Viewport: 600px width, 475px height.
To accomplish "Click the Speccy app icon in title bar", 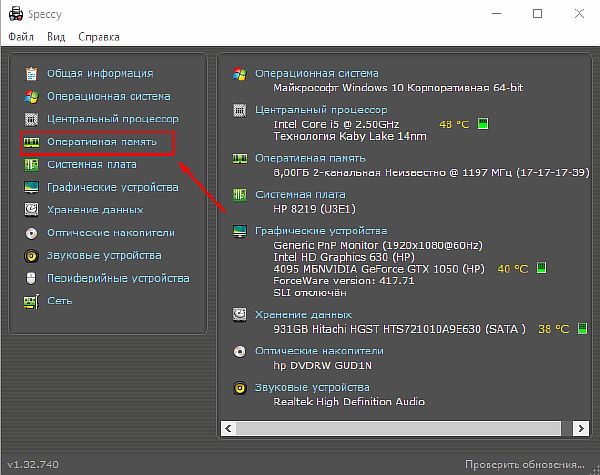I will tap(16, 14).
